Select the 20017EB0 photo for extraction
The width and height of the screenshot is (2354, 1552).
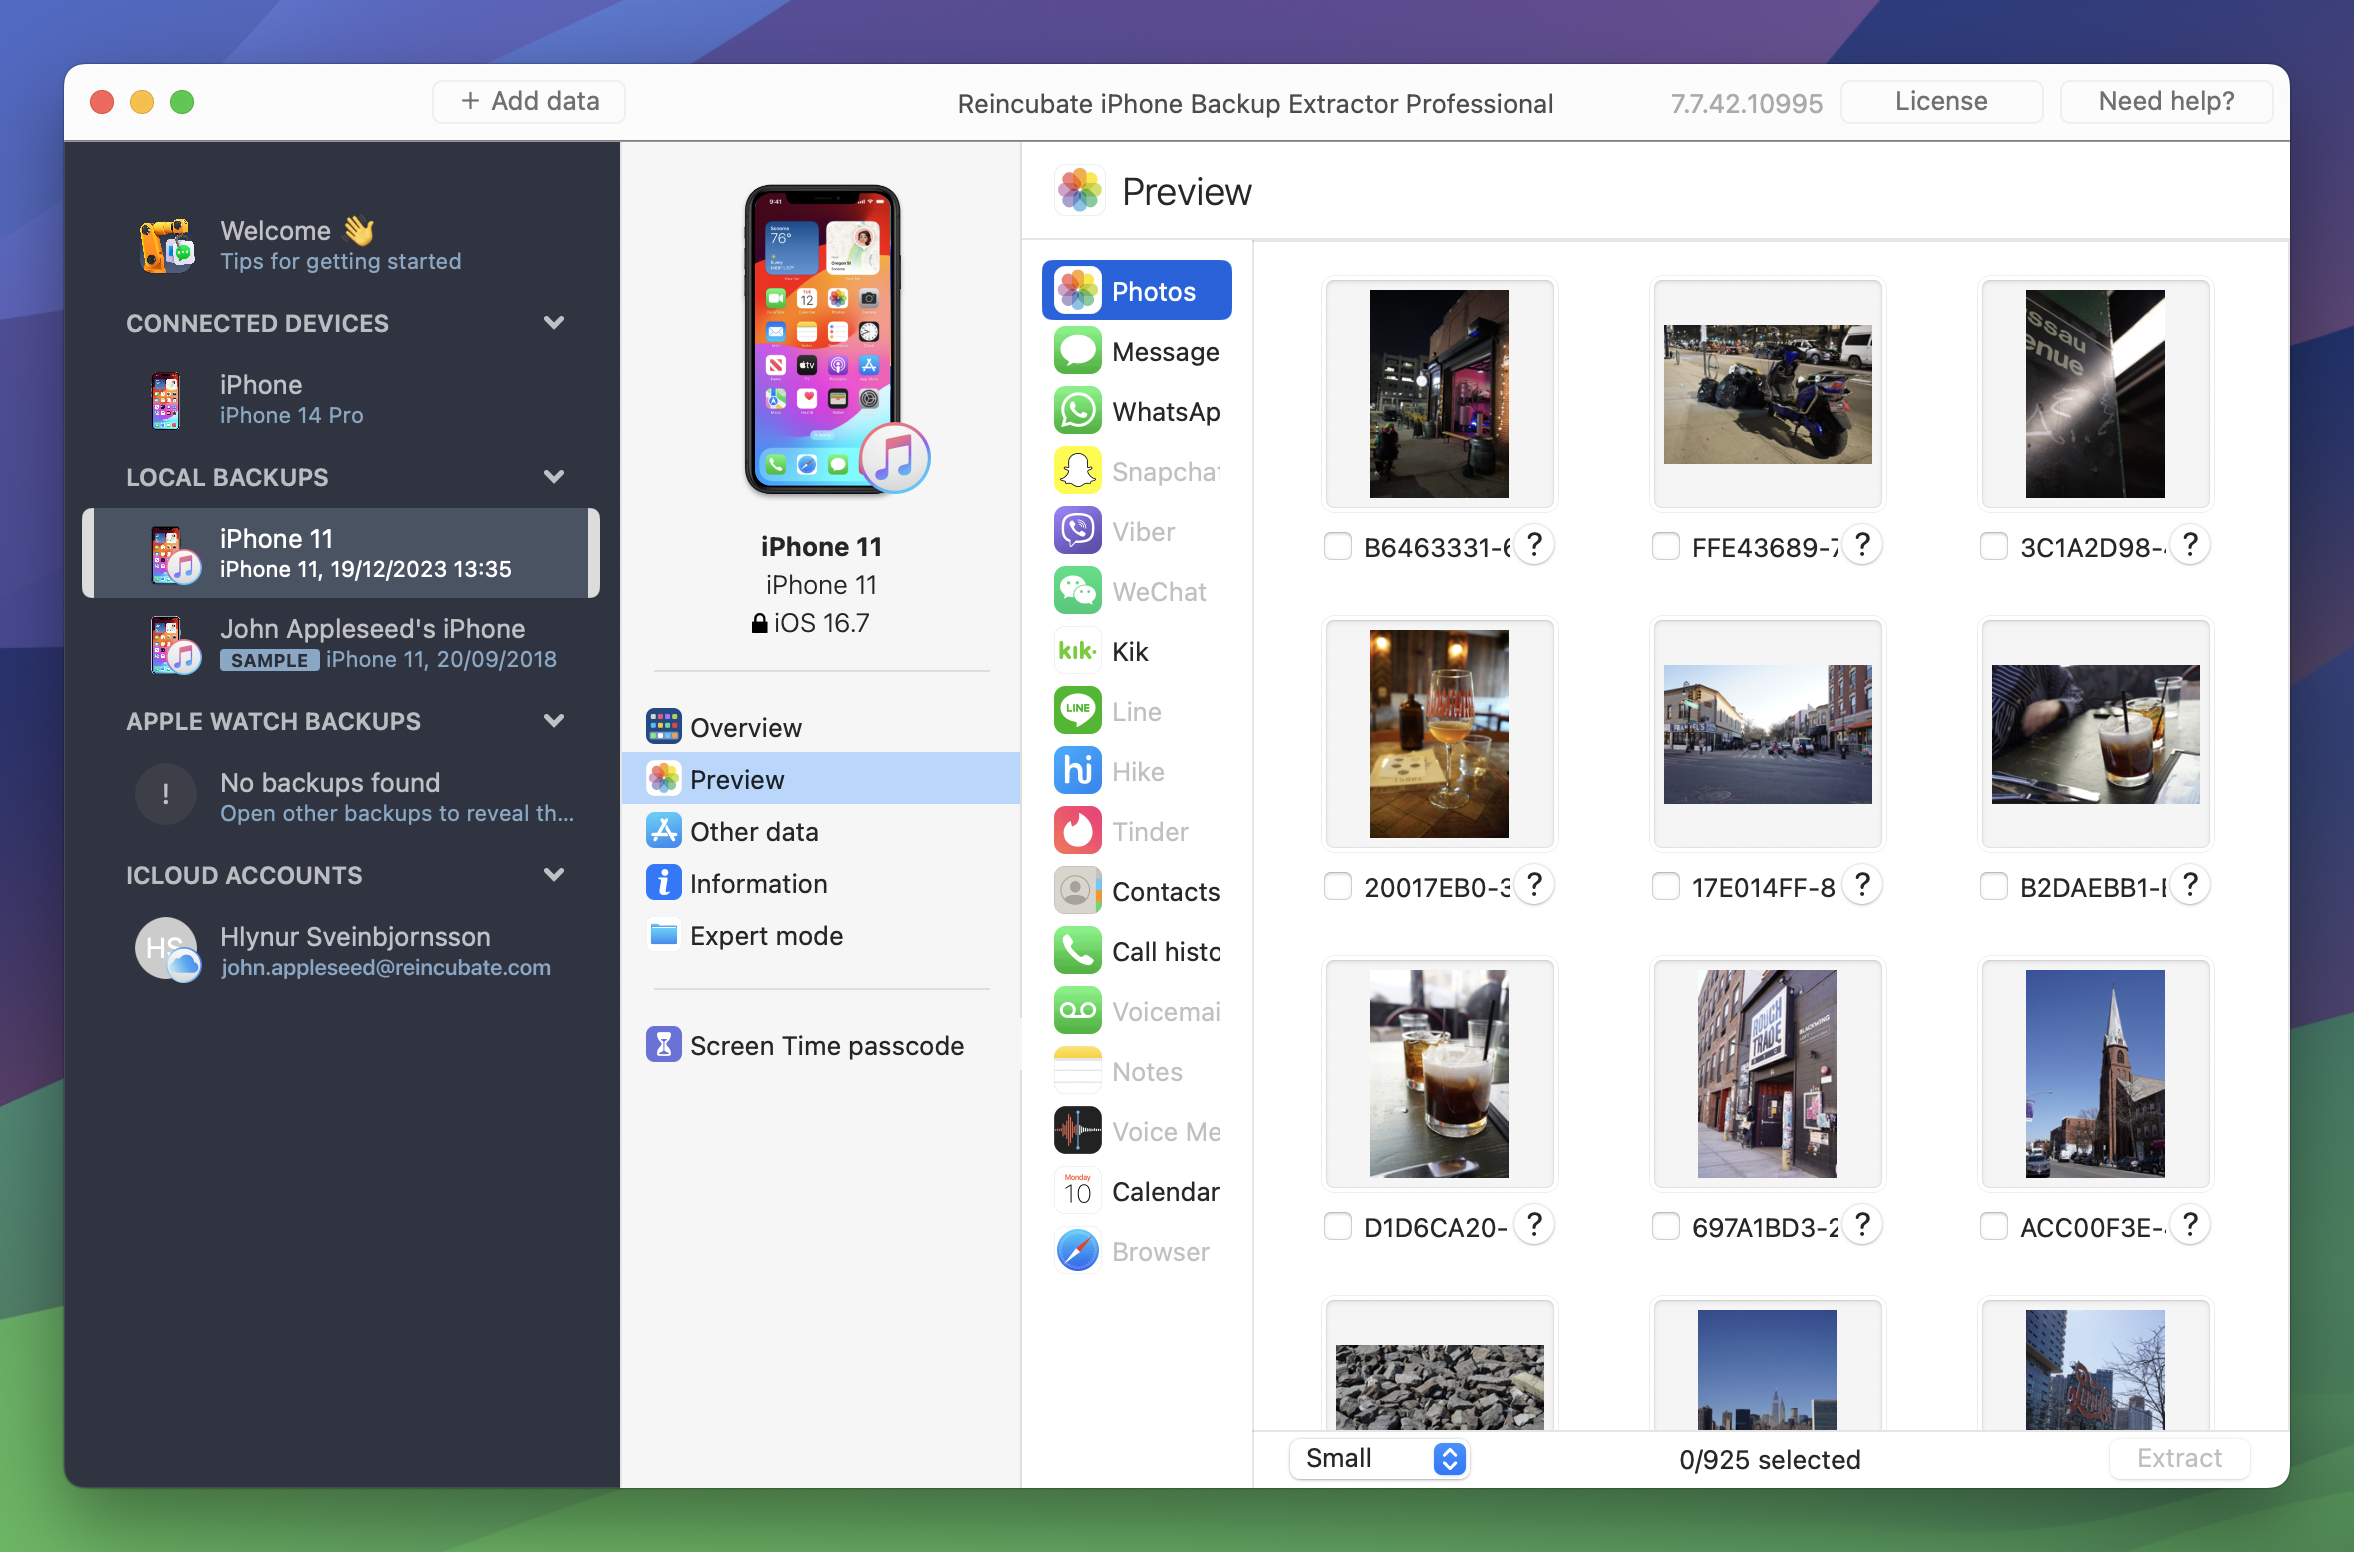[1339, 886]
